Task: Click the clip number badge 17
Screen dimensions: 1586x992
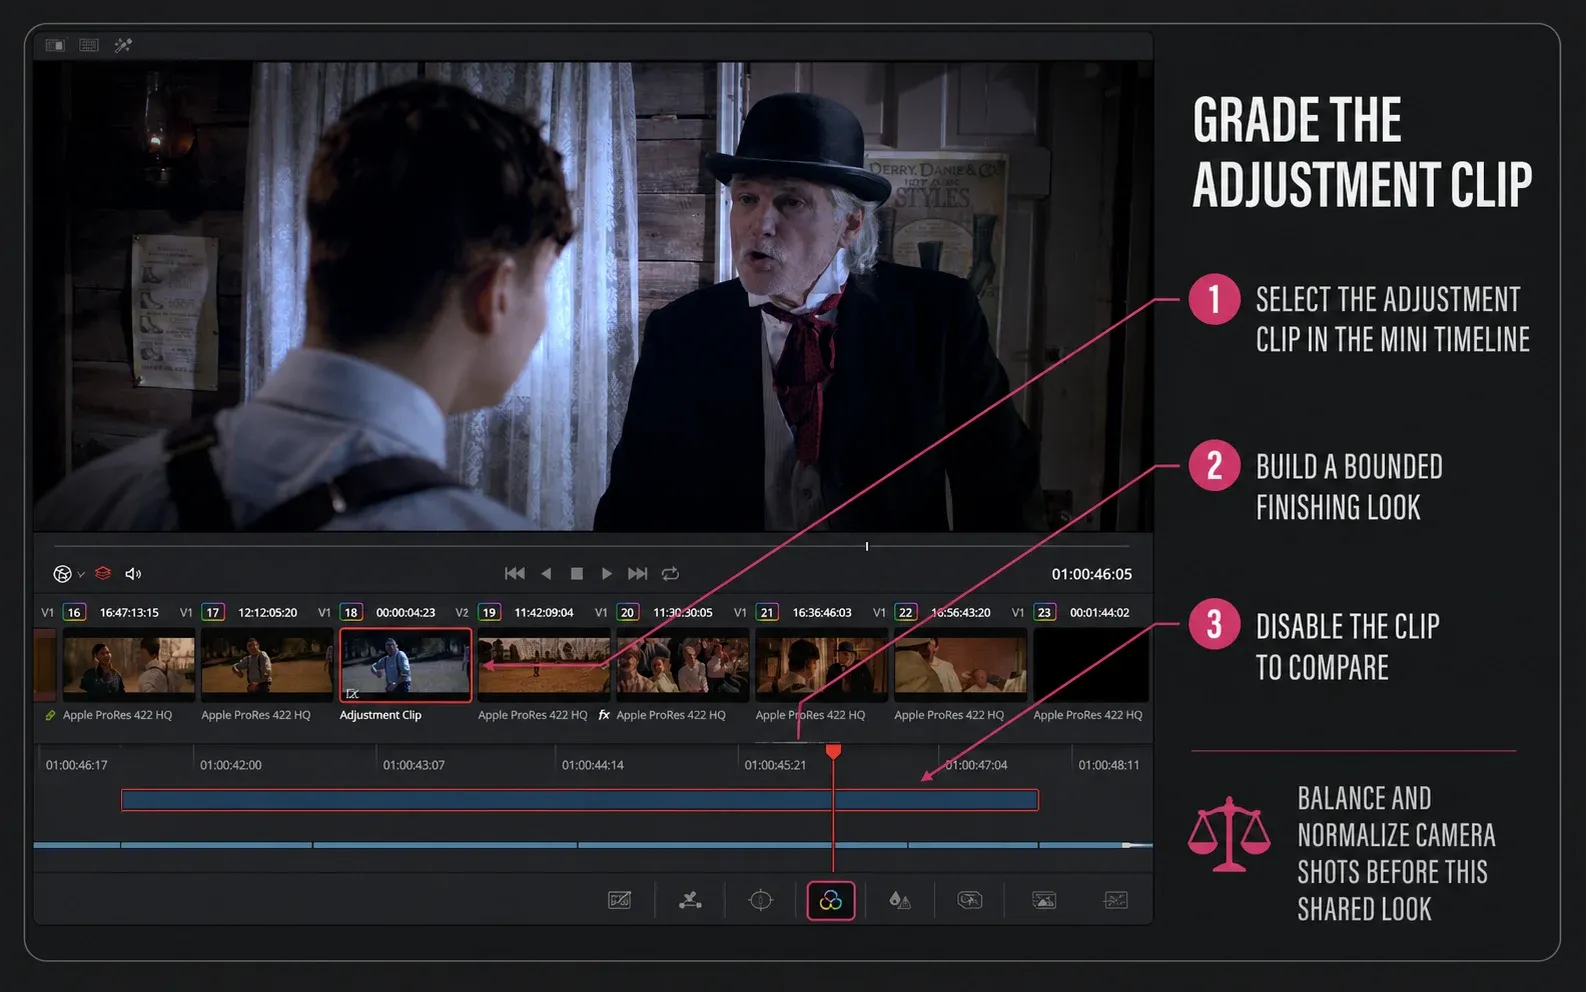Action: click(213, 612)
